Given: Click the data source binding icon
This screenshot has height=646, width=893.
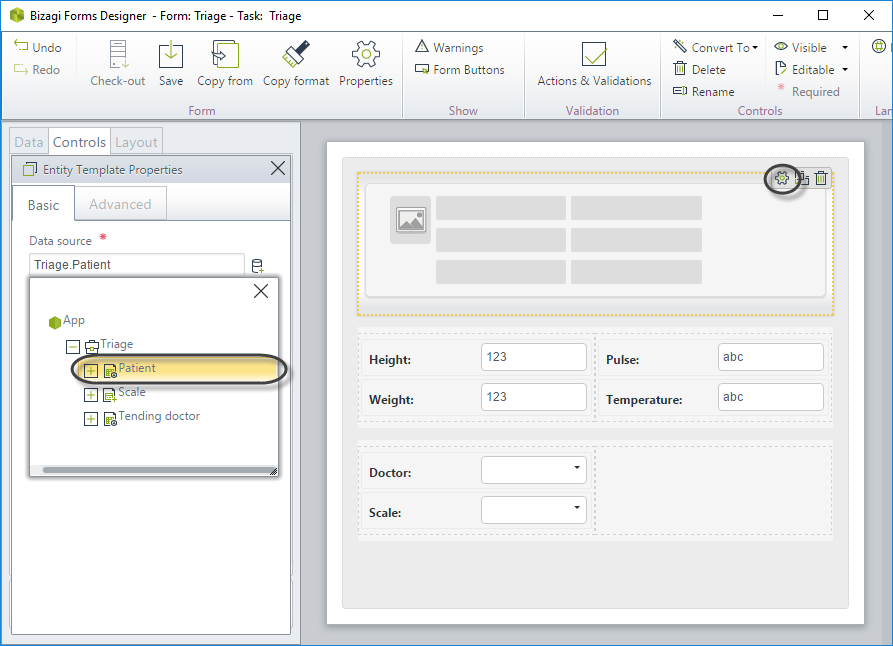Looking at the screenshot, I should [257, 265].
